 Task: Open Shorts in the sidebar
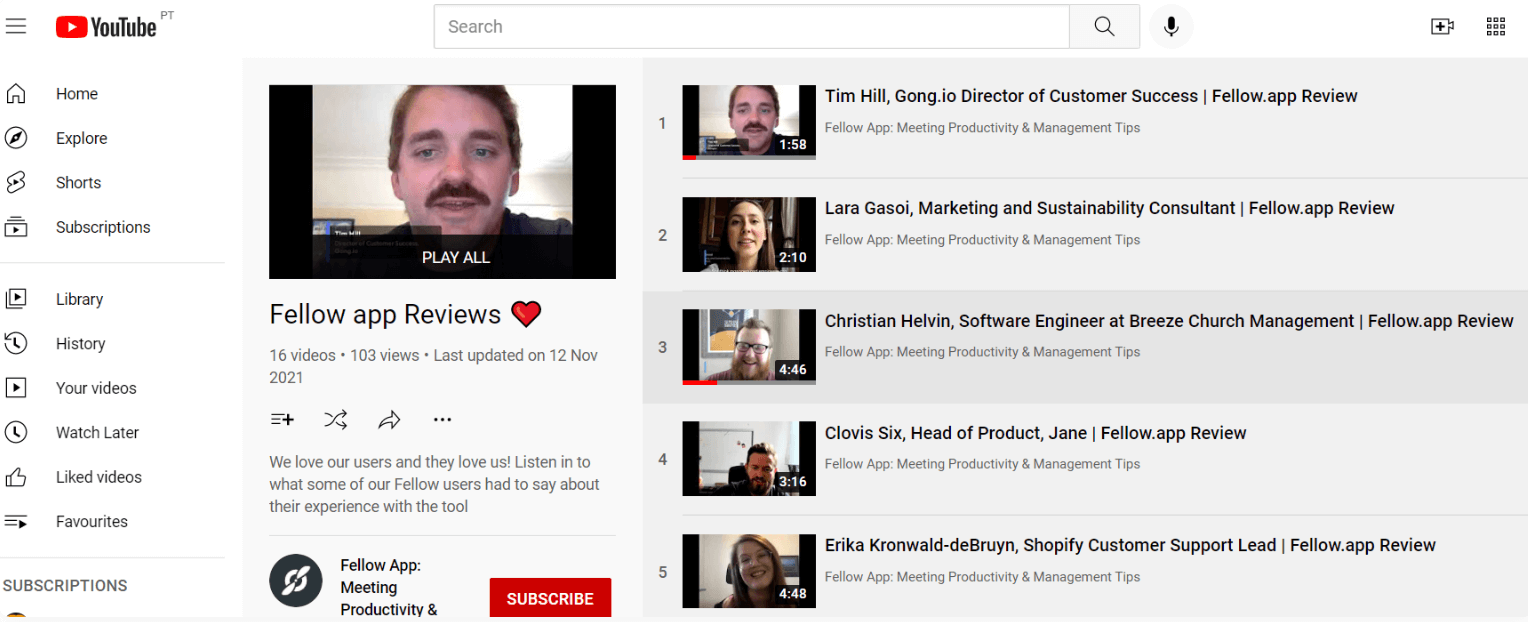click(79, 183)
